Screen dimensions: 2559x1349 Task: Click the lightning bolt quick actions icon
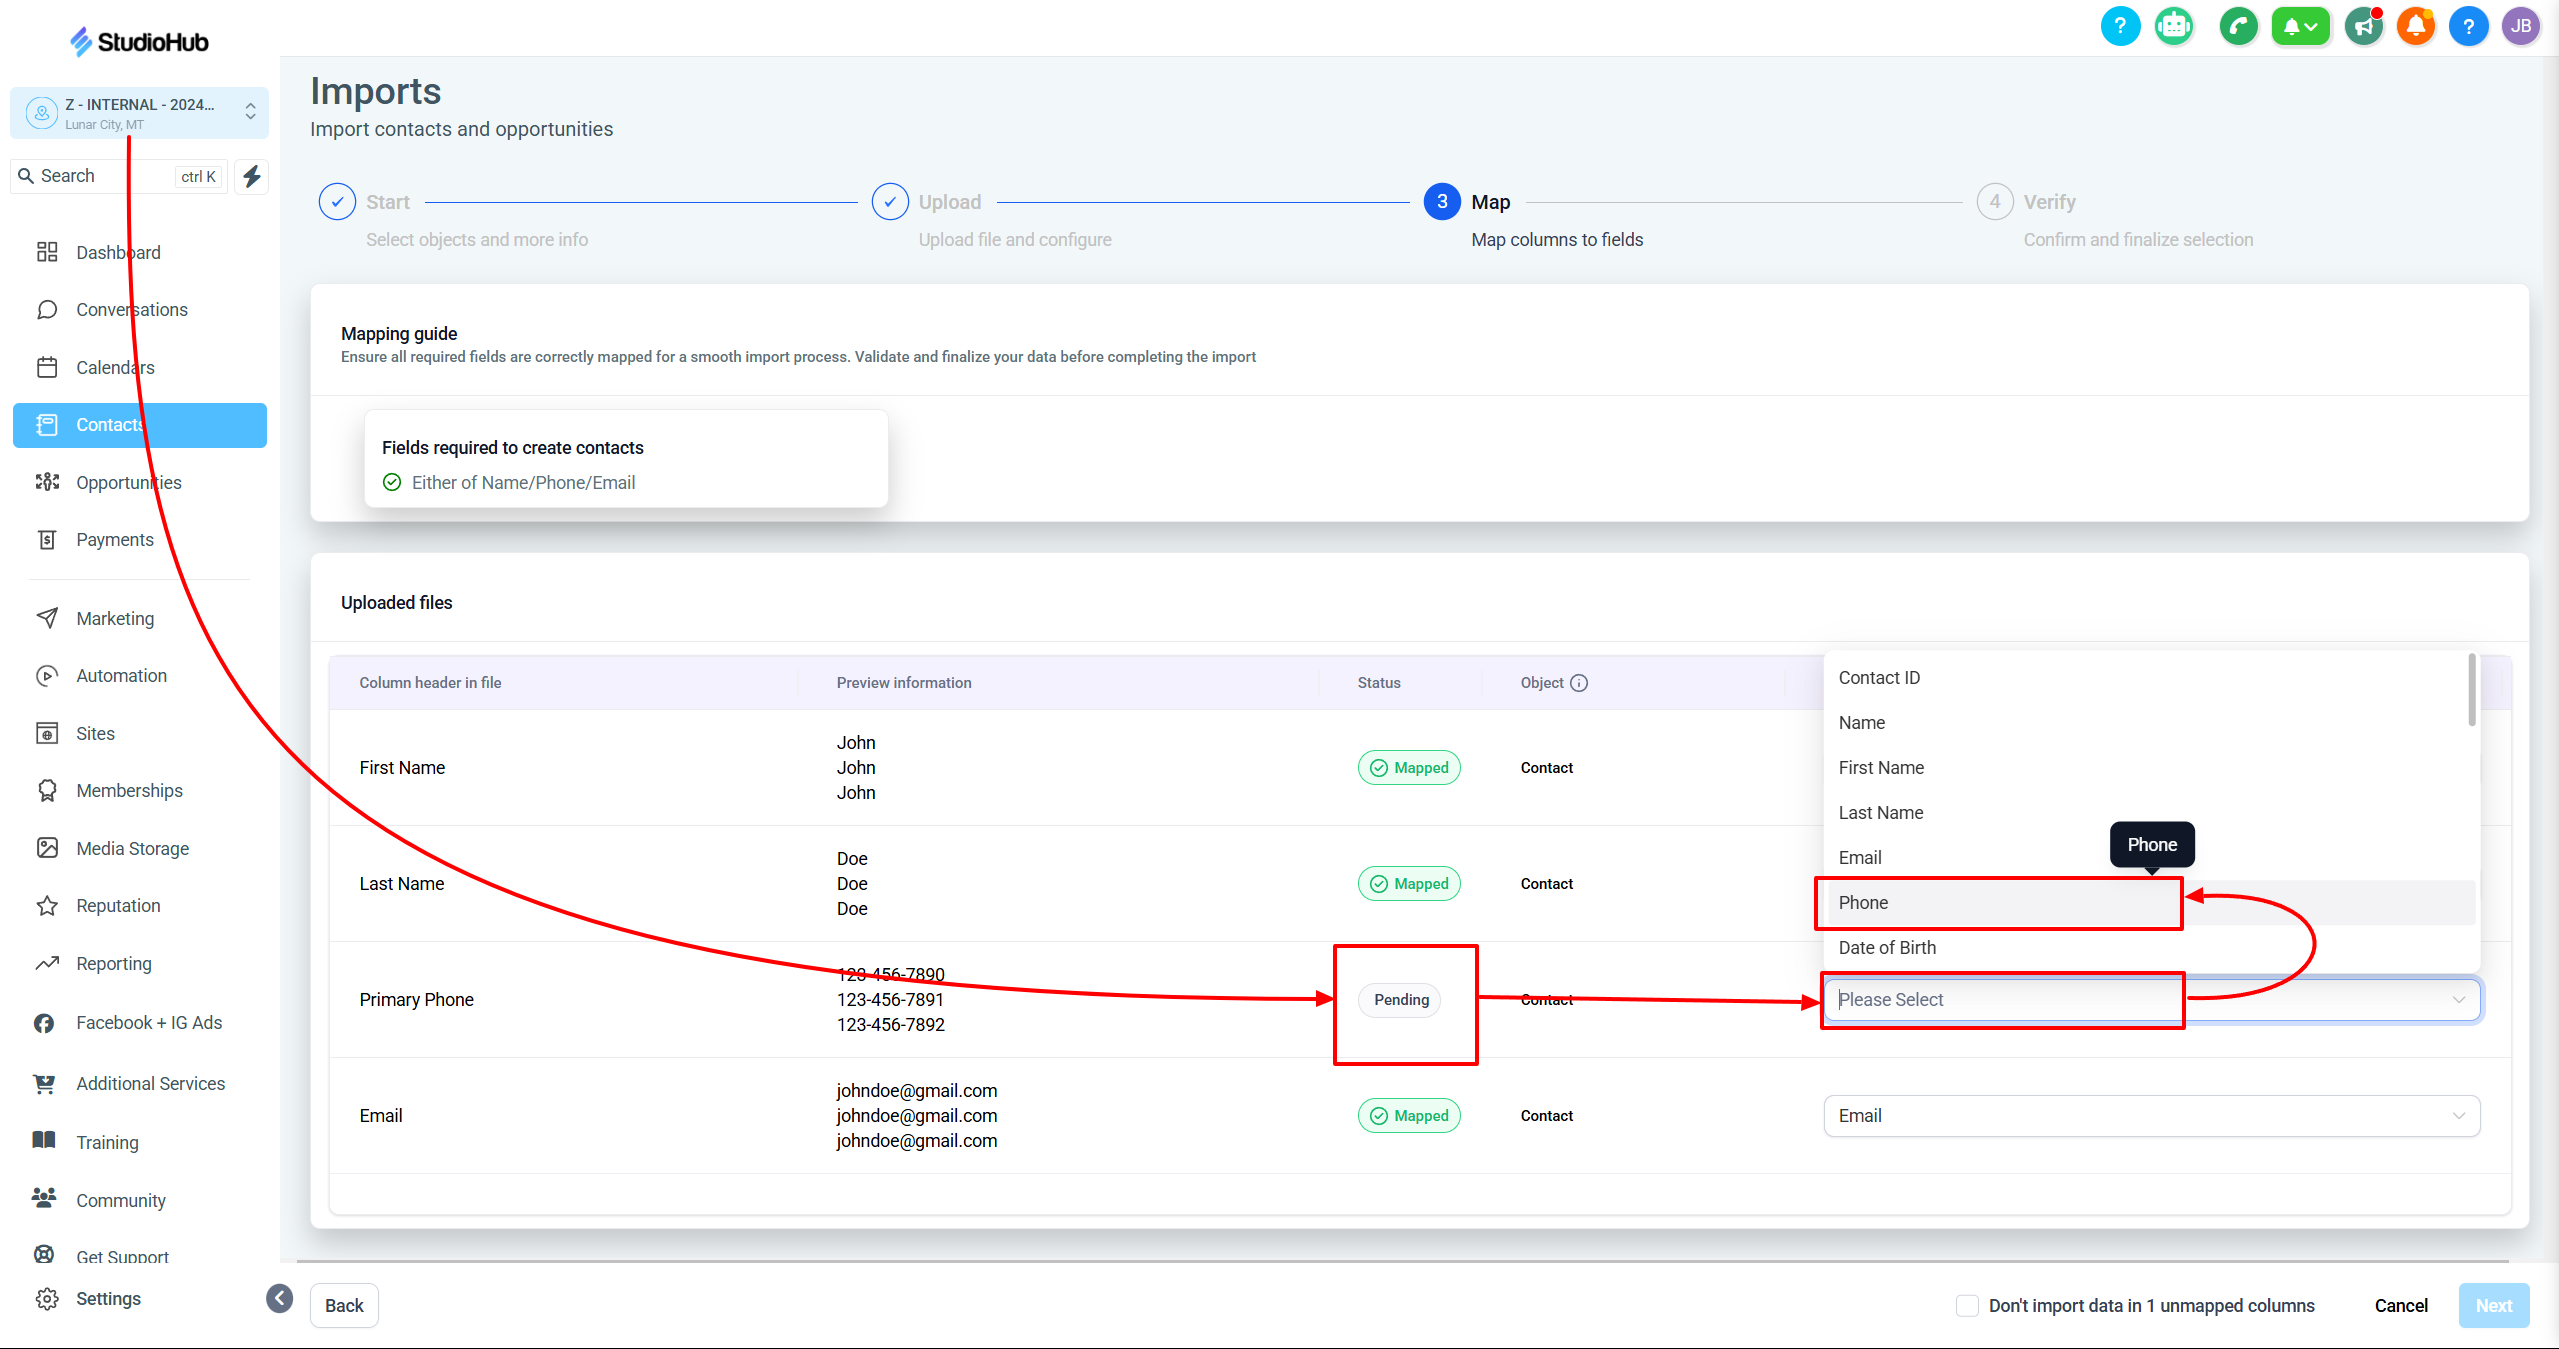pos(252,176)
